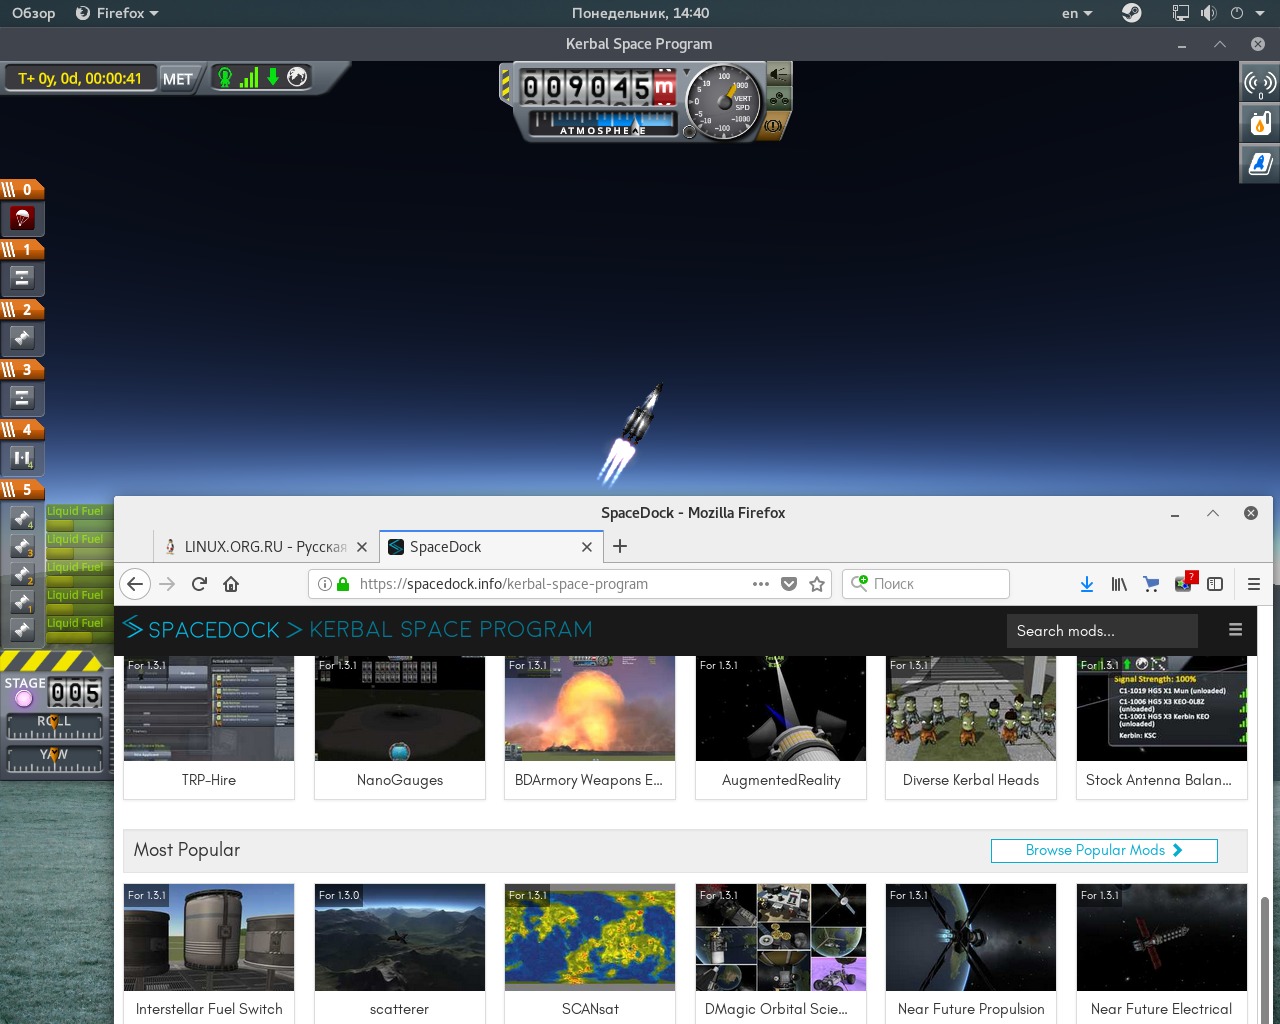The image size is (1280, 1024).
Task: Open the SpaceDock site hamburger menu
Action: point(1236,630)
